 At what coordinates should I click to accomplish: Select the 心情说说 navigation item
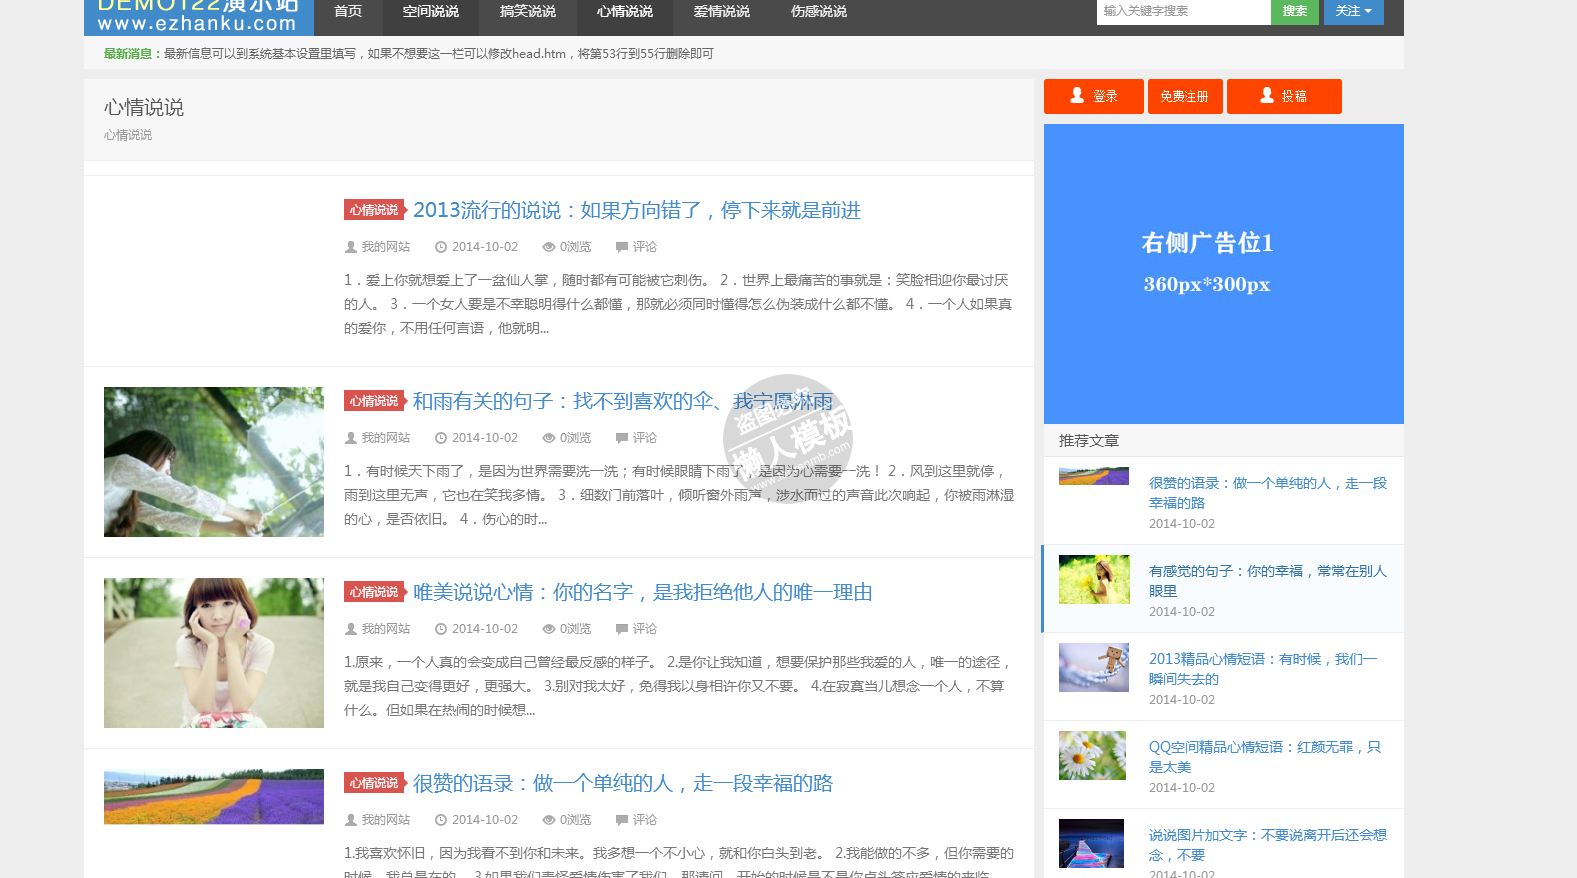(x=625, y=12)
